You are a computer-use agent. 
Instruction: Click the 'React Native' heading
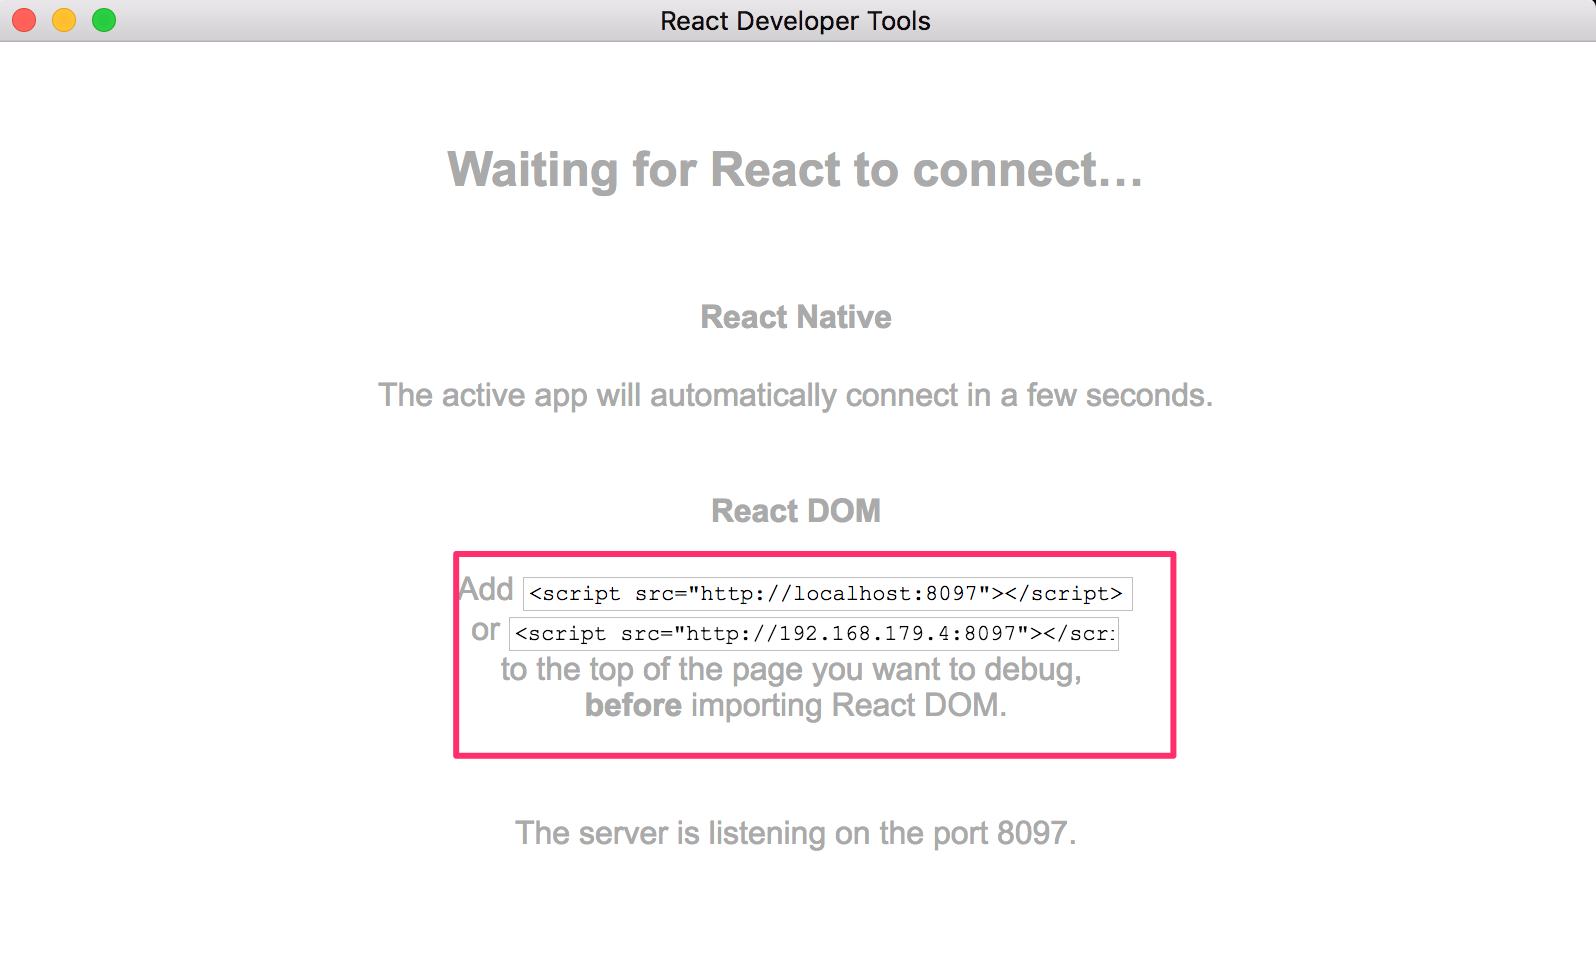click(796, 317)
